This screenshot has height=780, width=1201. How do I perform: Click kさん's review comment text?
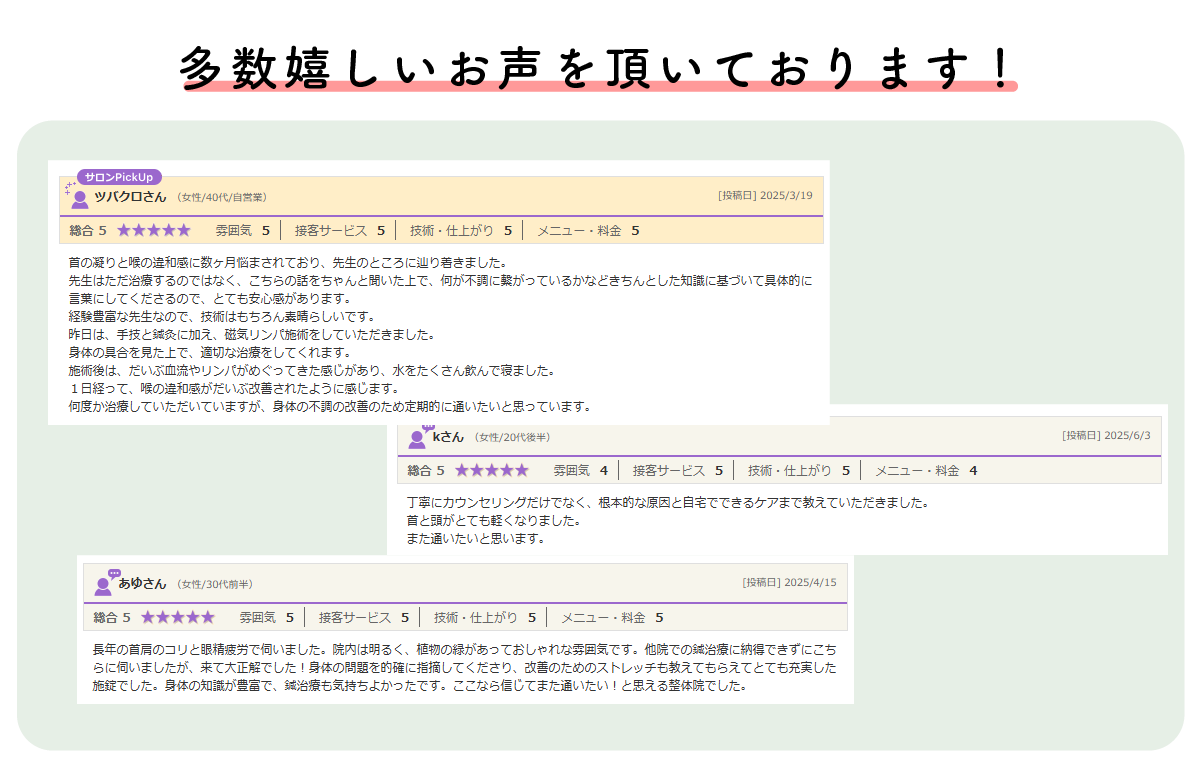point(667,520)
